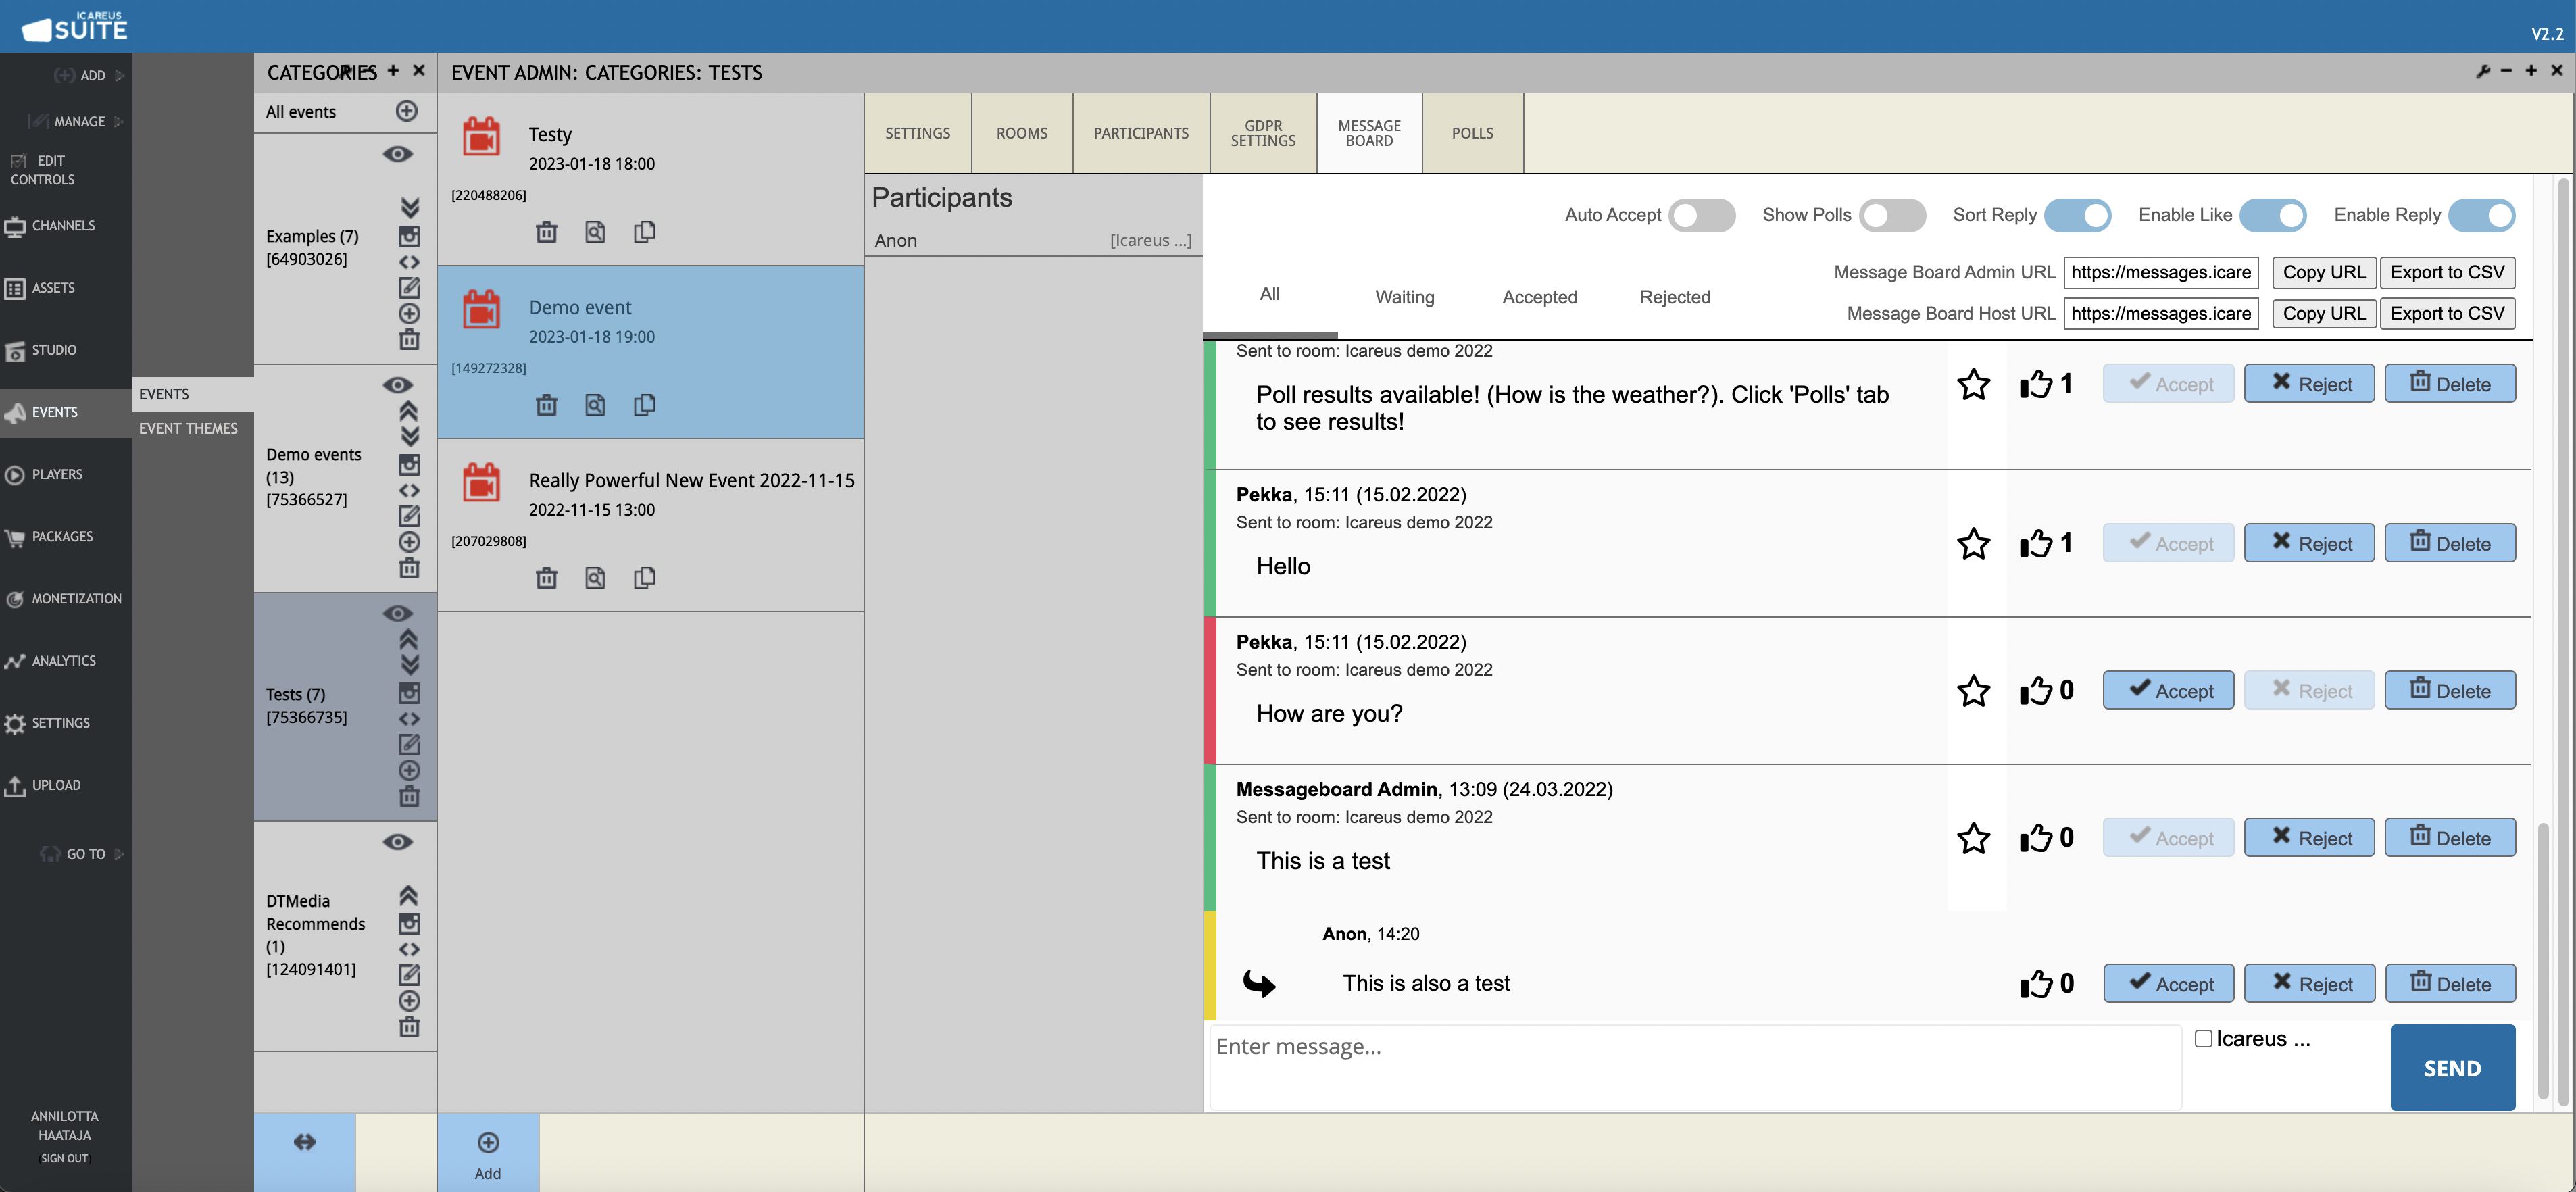Viewport: 2576px width, 1192px height.
Task: Click the embed code icon for Examples category
Action: 409,262
